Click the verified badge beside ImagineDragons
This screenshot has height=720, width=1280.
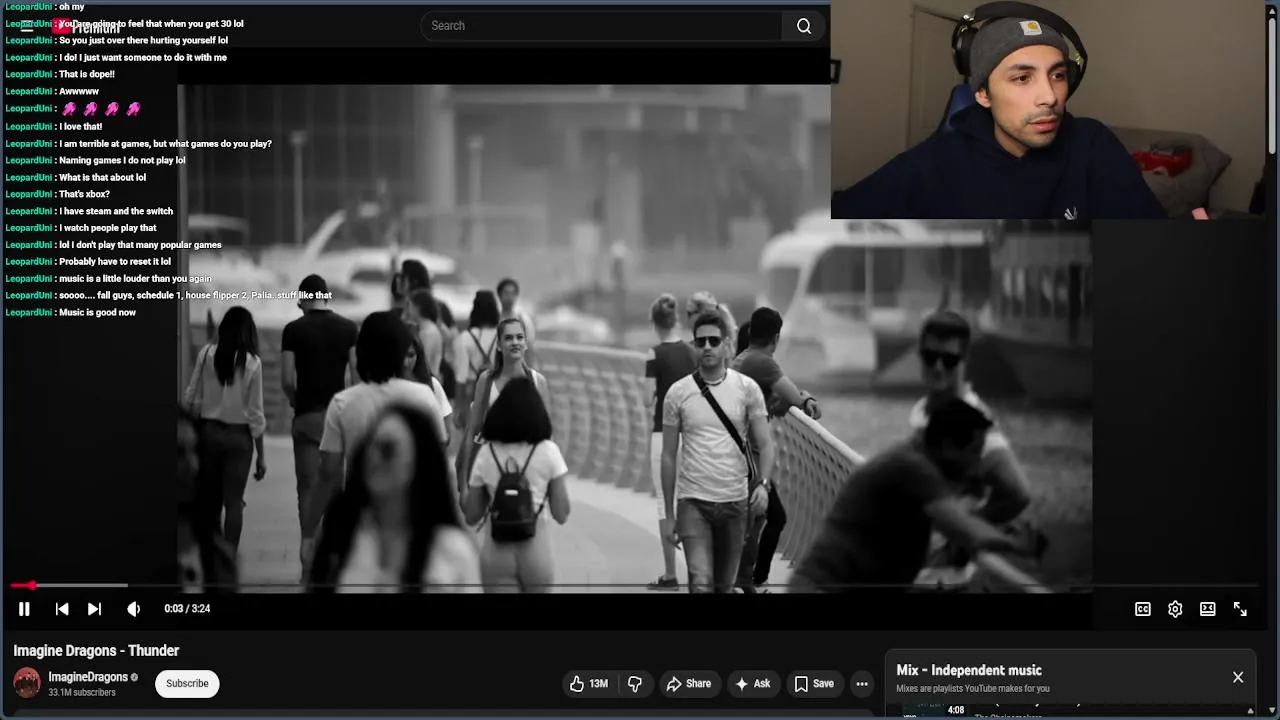pyautogui.click(x=135, y=678)
